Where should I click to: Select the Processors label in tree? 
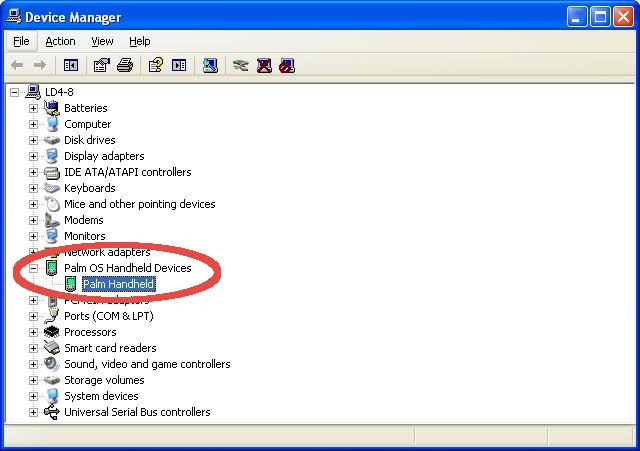tap(90, 332)
